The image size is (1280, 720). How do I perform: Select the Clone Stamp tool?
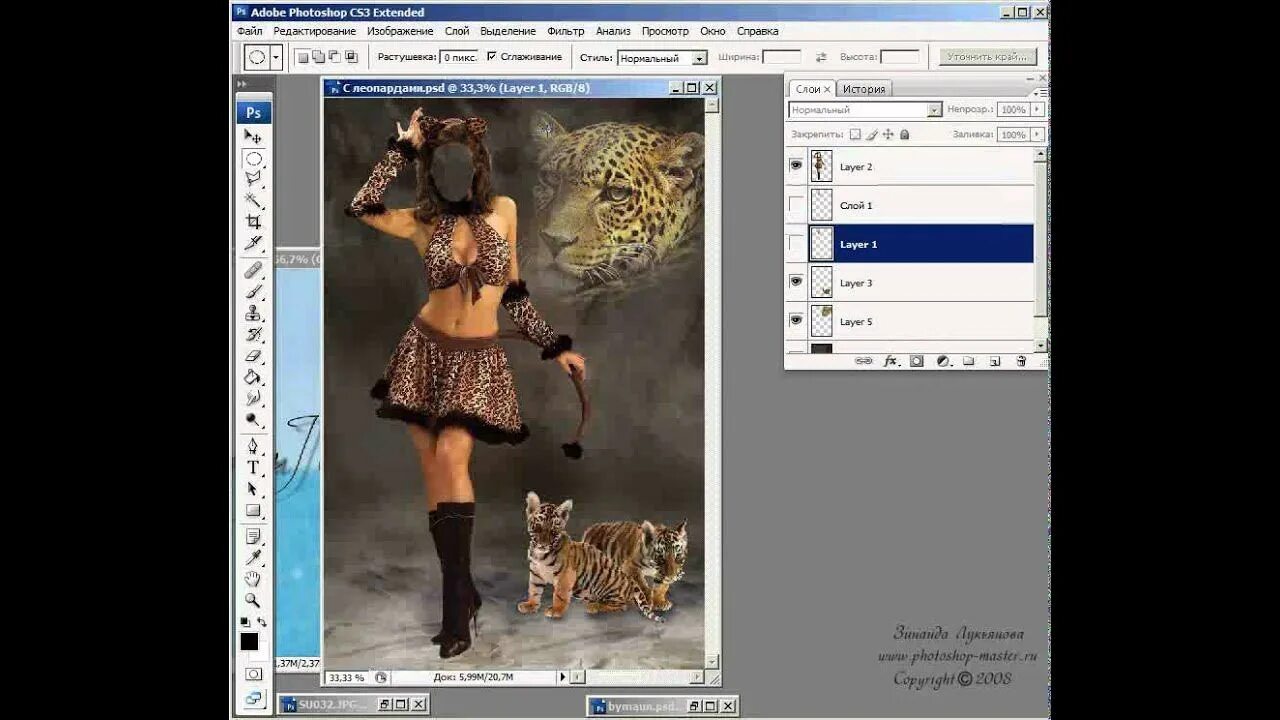pos(254,313)
